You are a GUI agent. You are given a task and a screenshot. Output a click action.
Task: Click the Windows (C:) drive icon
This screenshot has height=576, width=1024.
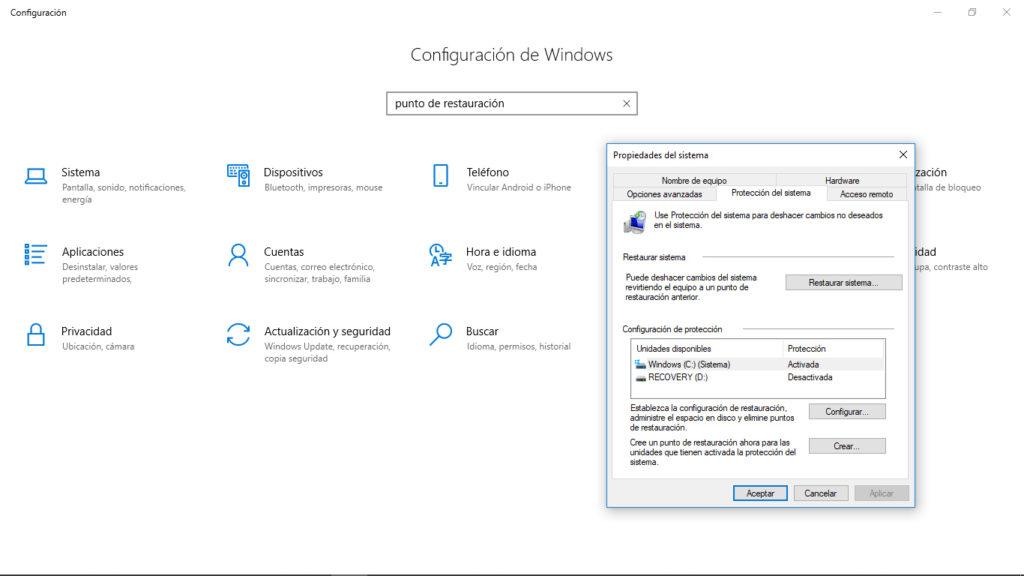640,364
